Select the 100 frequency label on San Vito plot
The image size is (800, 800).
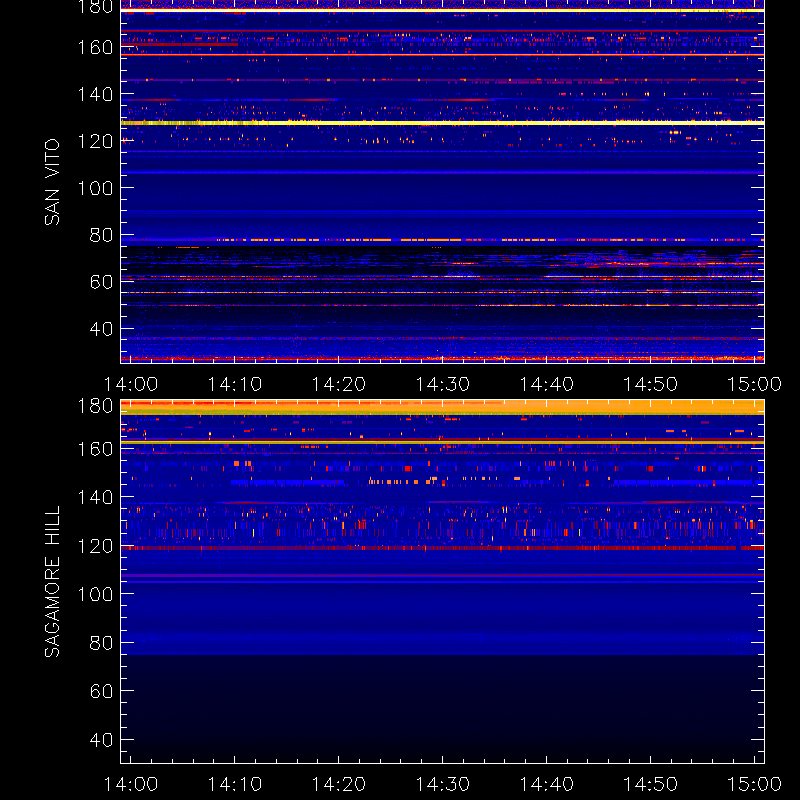[95, 188]
